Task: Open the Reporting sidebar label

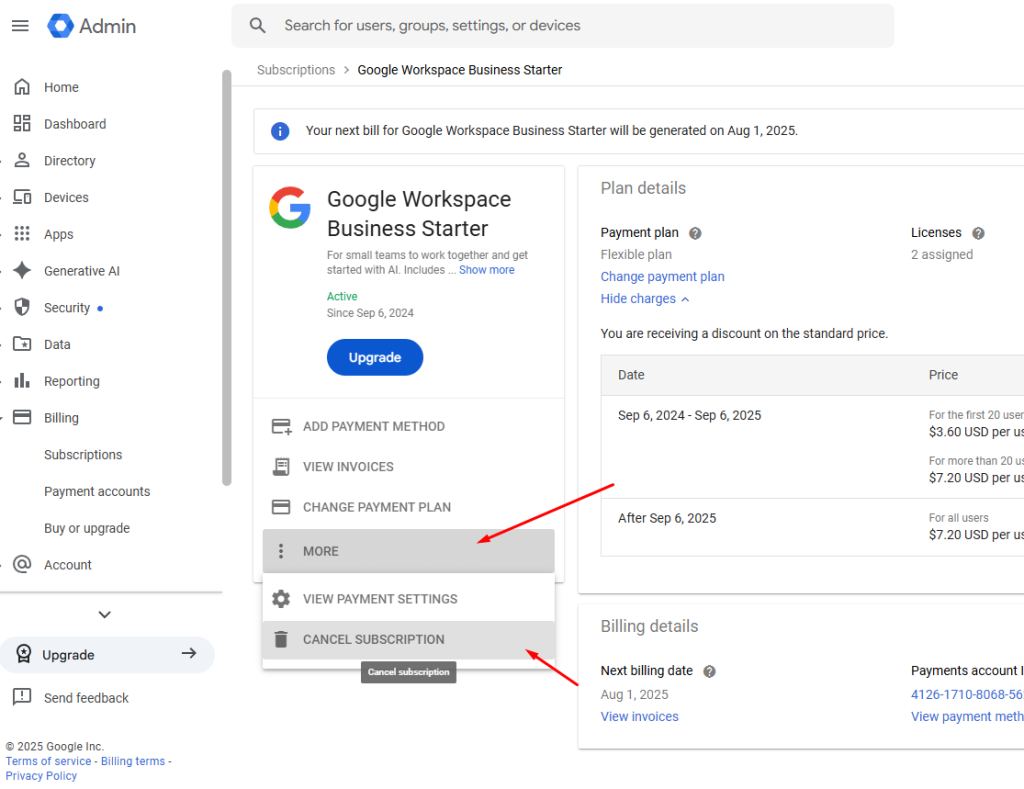Action: 72,381
